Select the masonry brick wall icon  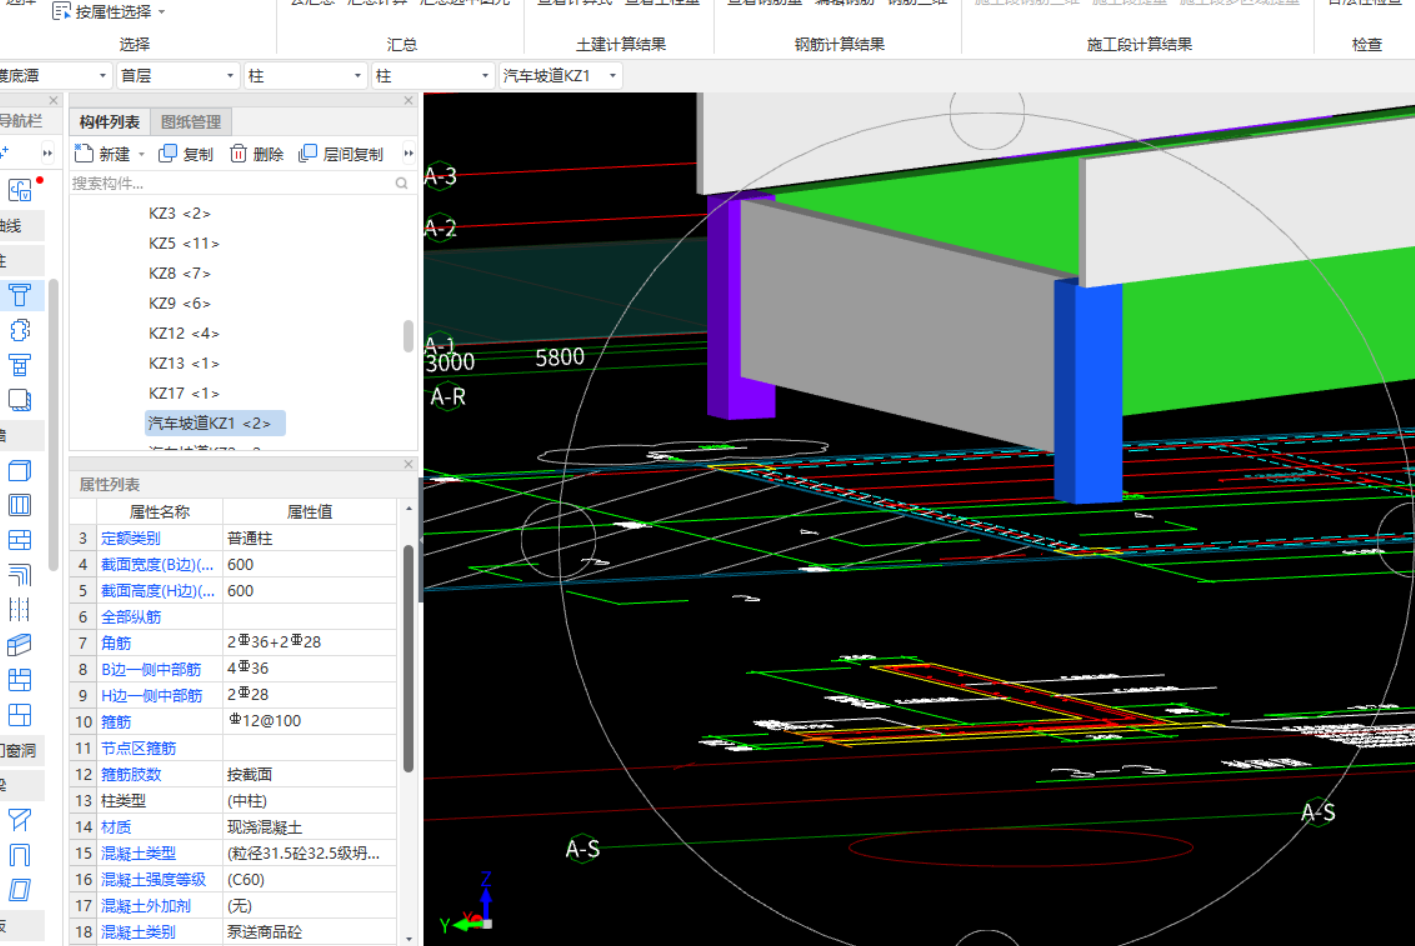click(19, 540)
